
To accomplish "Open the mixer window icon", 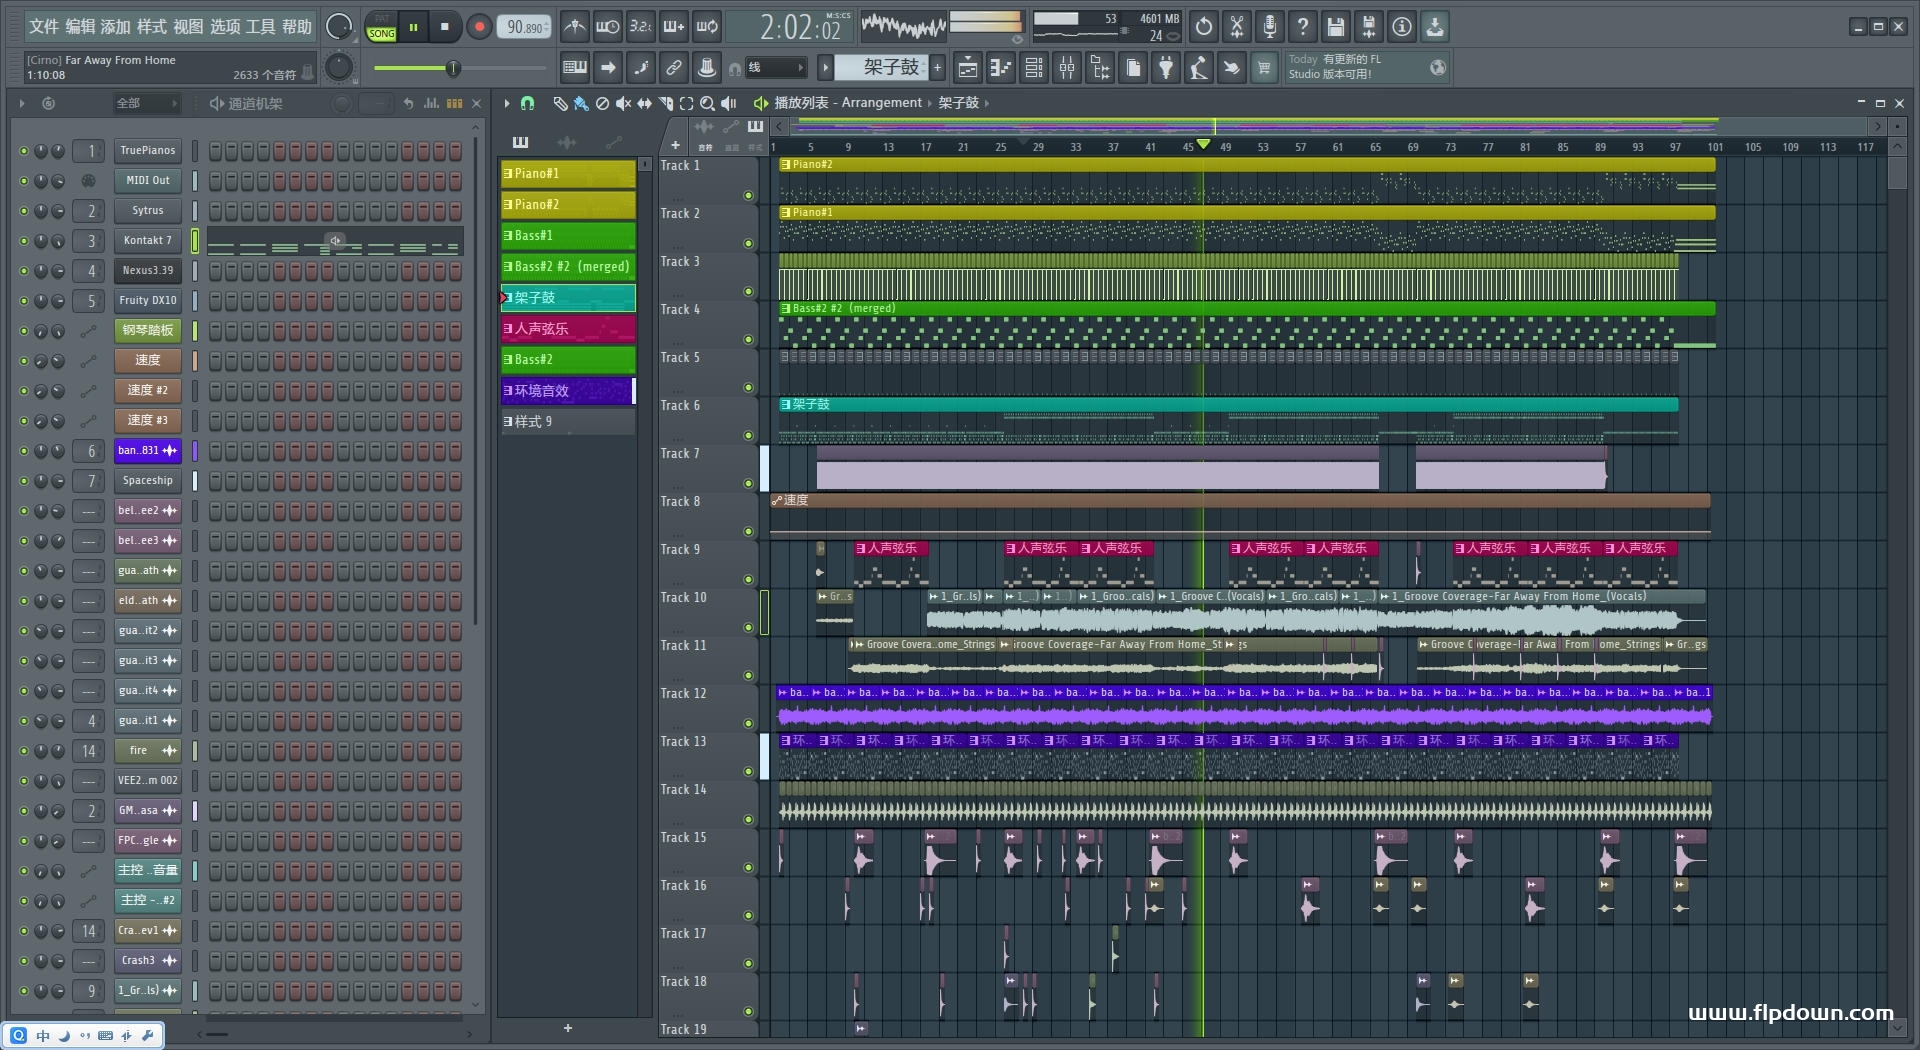I will (x=1067, y=68).
